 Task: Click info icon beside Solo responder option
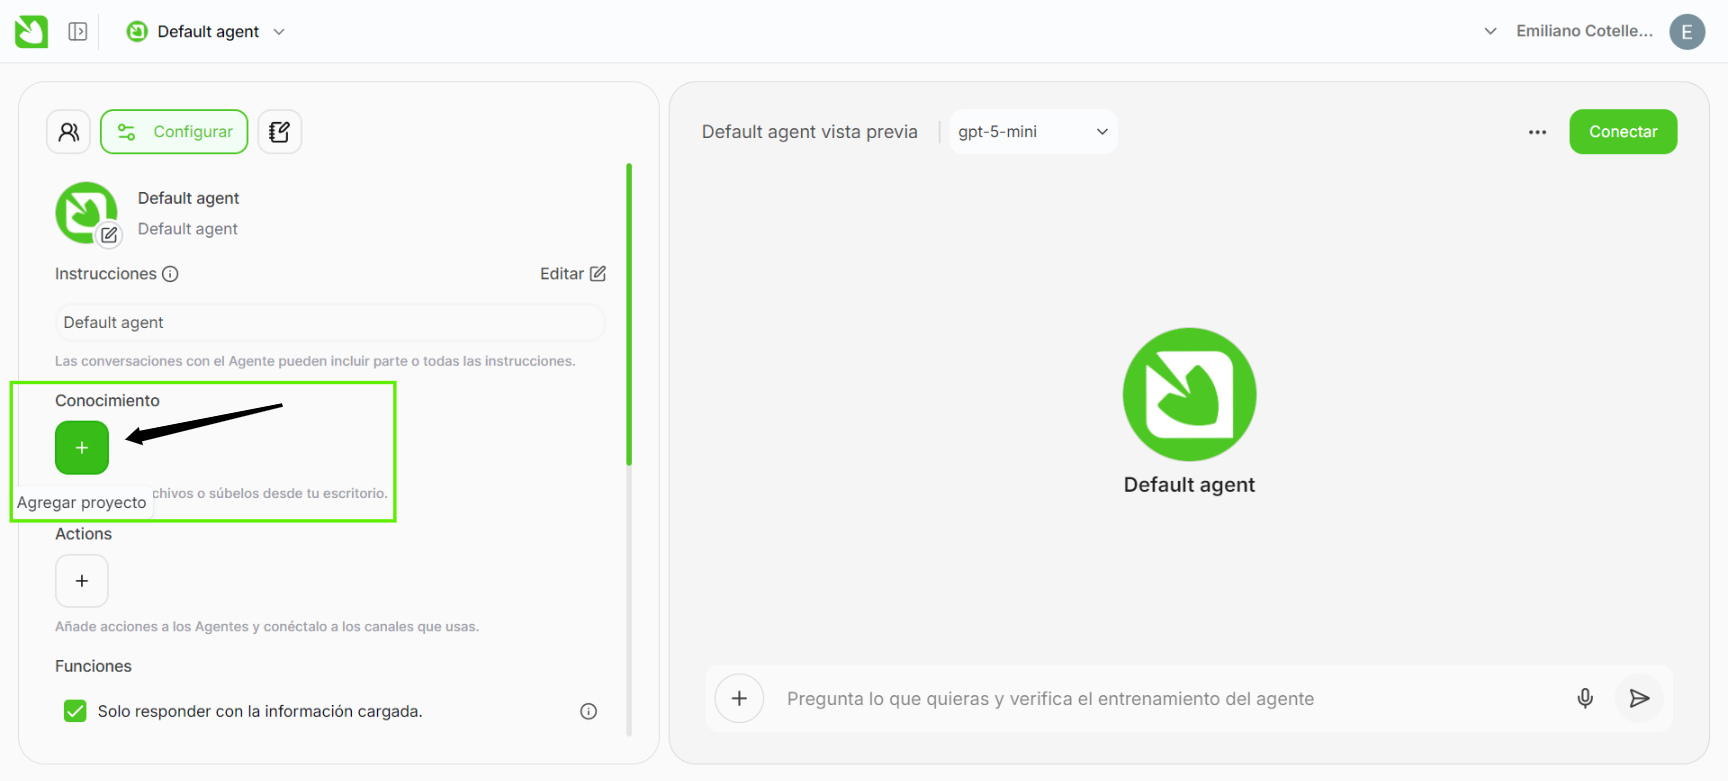[x=588, y=711]
